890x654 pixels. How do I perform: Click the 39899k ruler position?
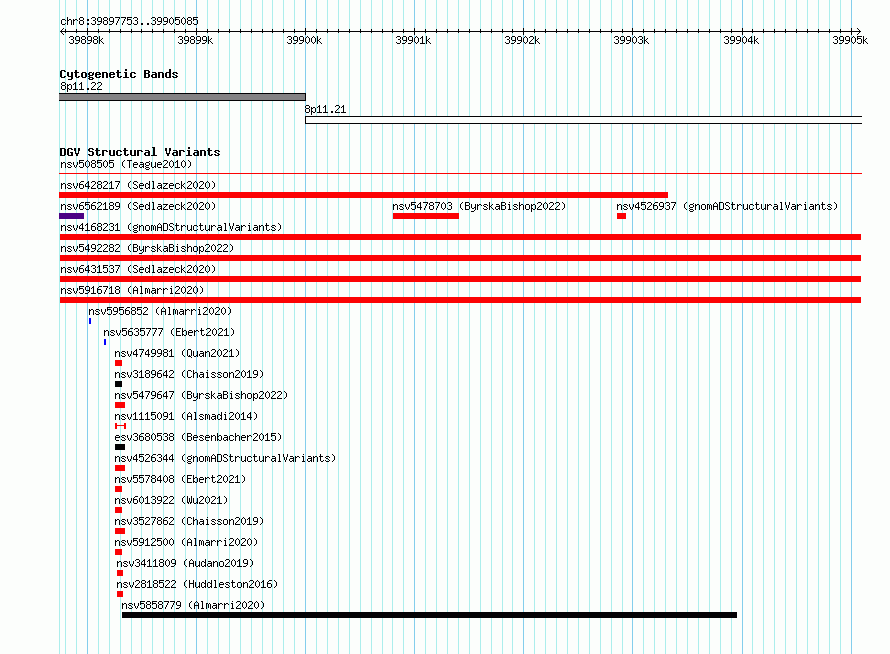[195, 40]
